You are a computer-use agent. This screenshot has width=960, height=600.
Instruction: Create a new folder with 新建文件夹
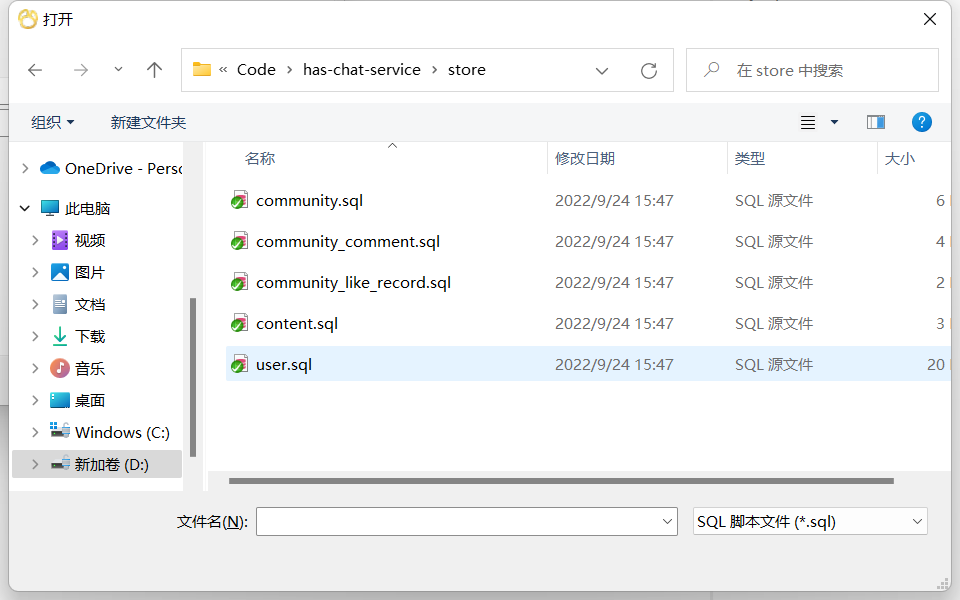pyautogui.click(x=148, y=122)
